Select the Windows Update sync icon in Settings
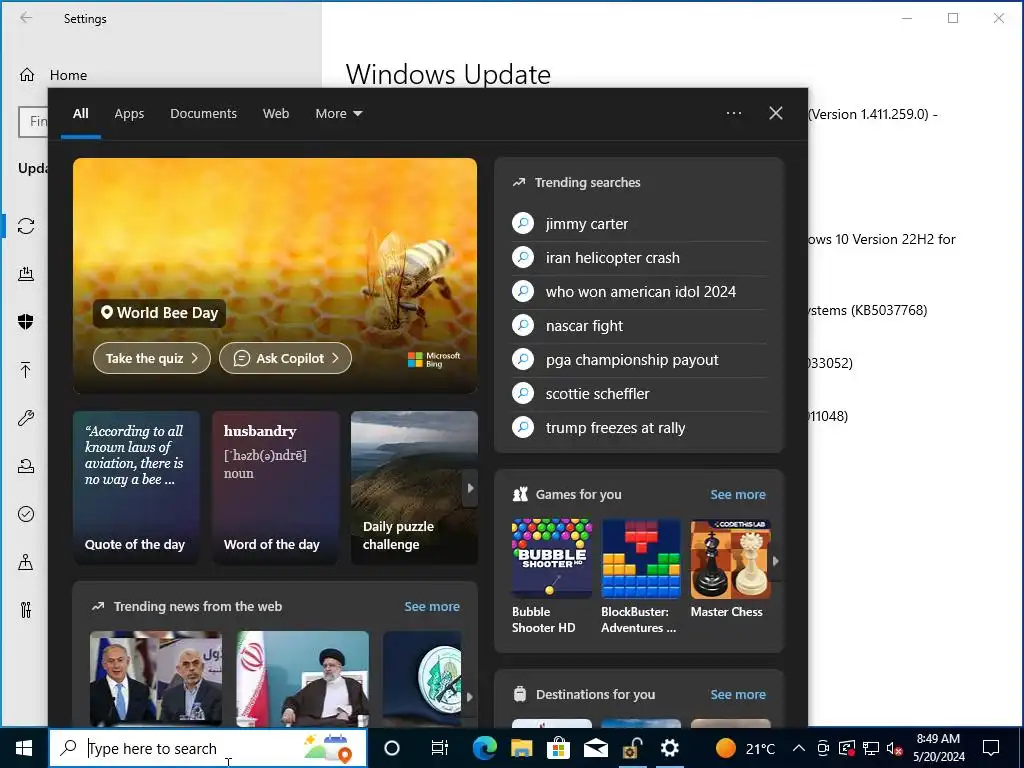This screenshot has width=1024, height=768. pyautogui.click(x=26, y=226)
